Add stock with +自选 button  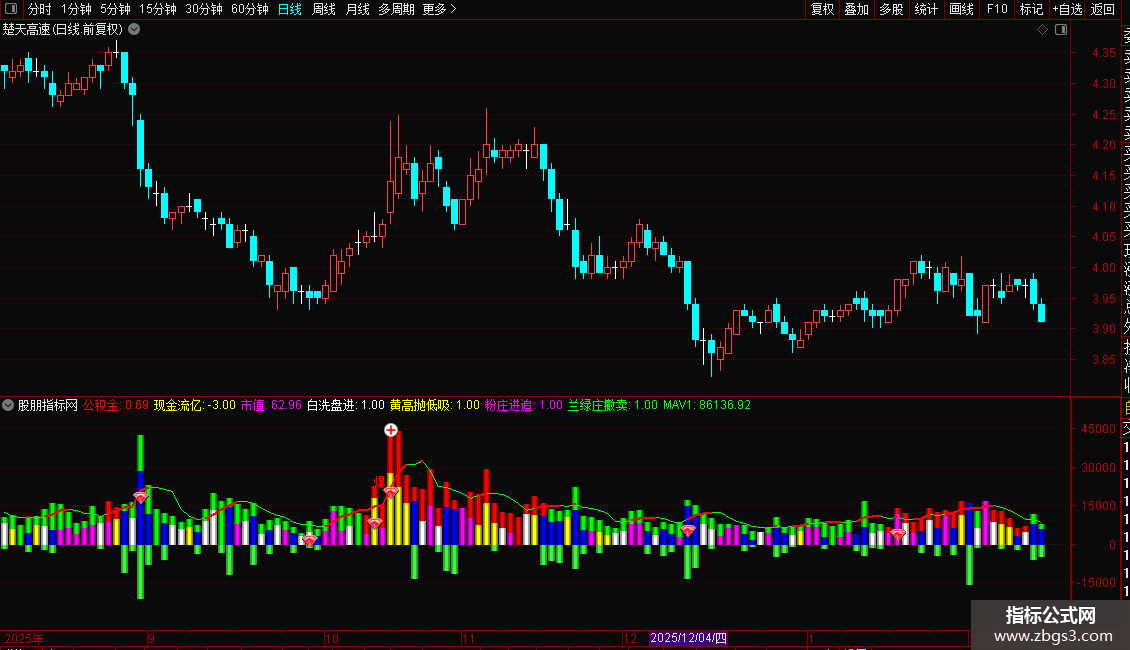click(1067, 9)
